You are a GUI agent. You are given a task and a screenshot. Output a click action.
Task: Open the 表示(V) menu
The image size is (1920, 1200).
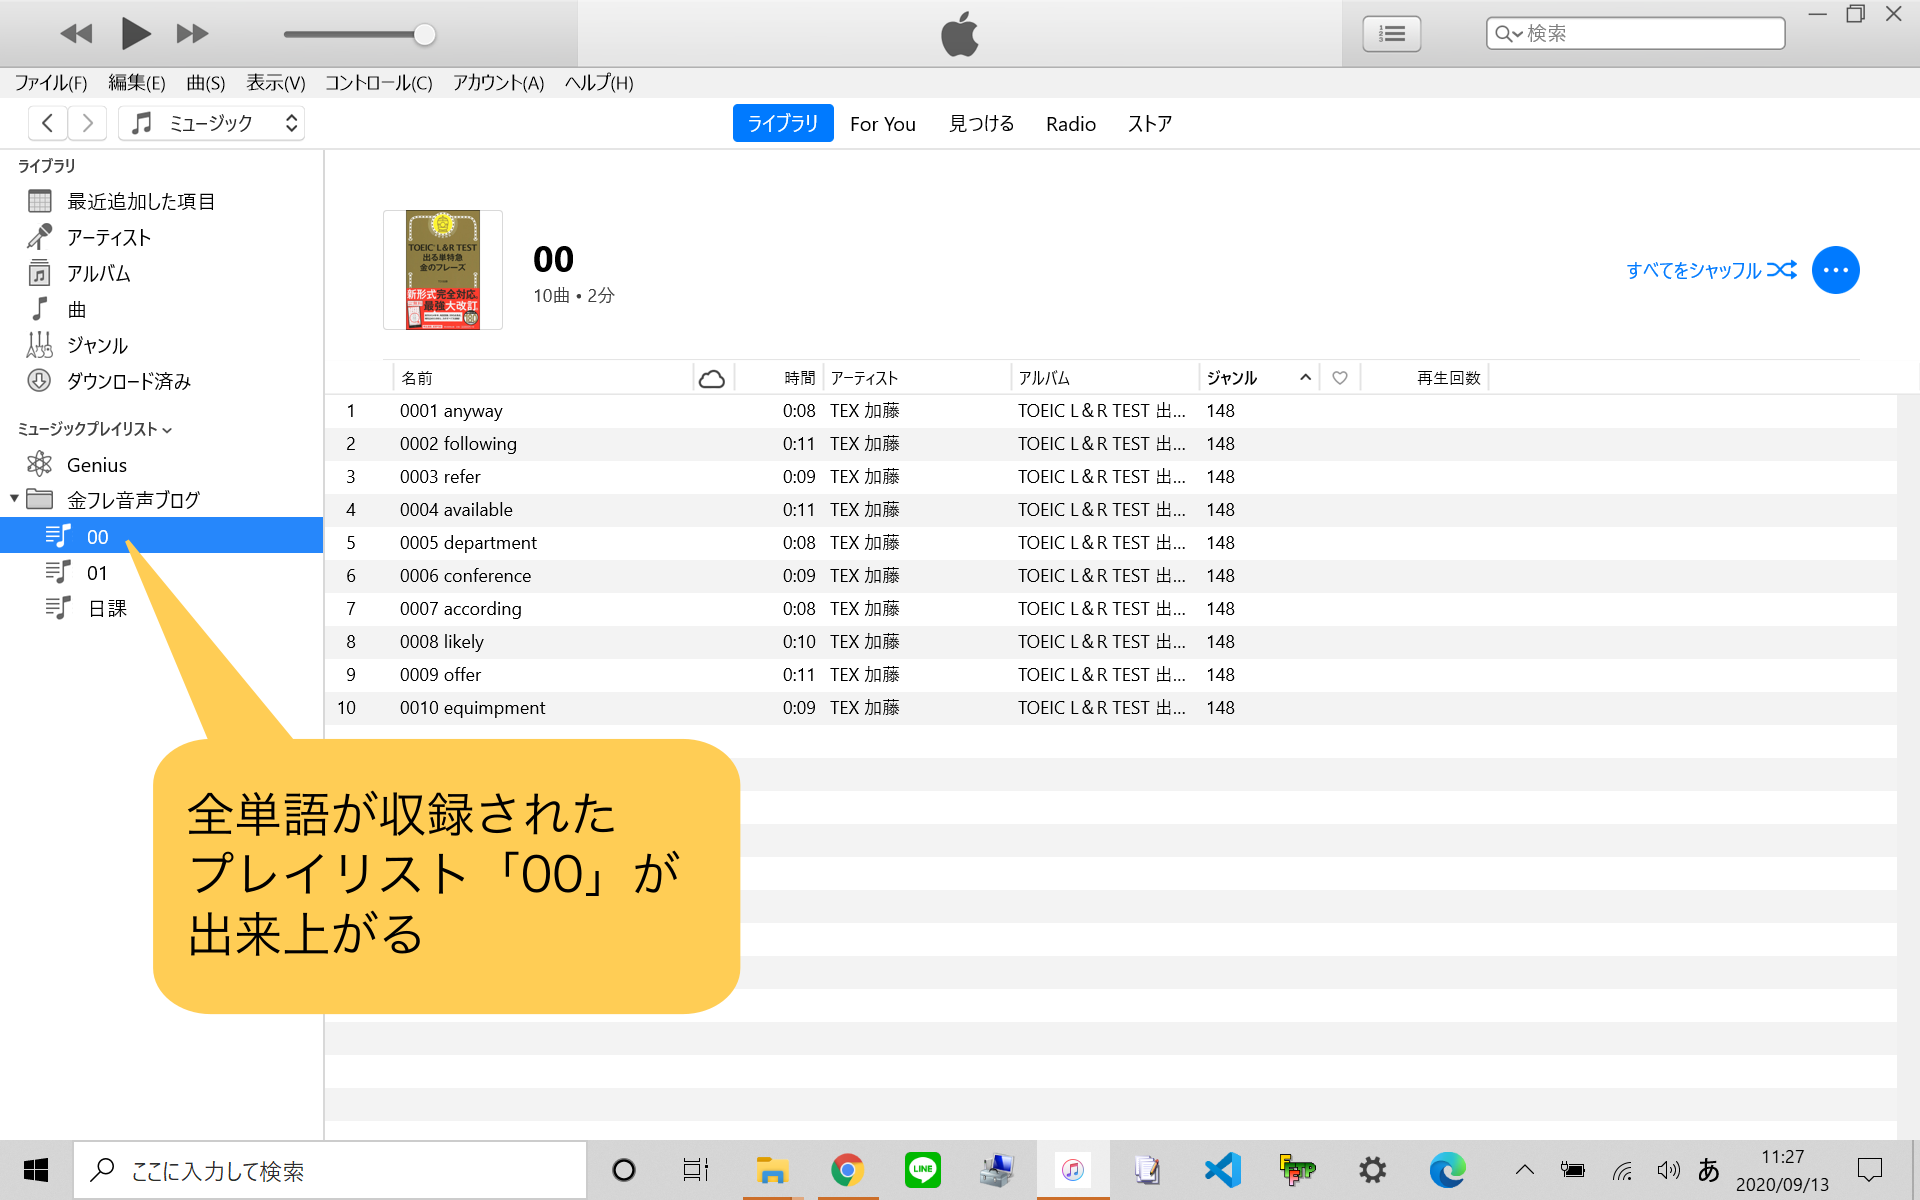point(274,83)
